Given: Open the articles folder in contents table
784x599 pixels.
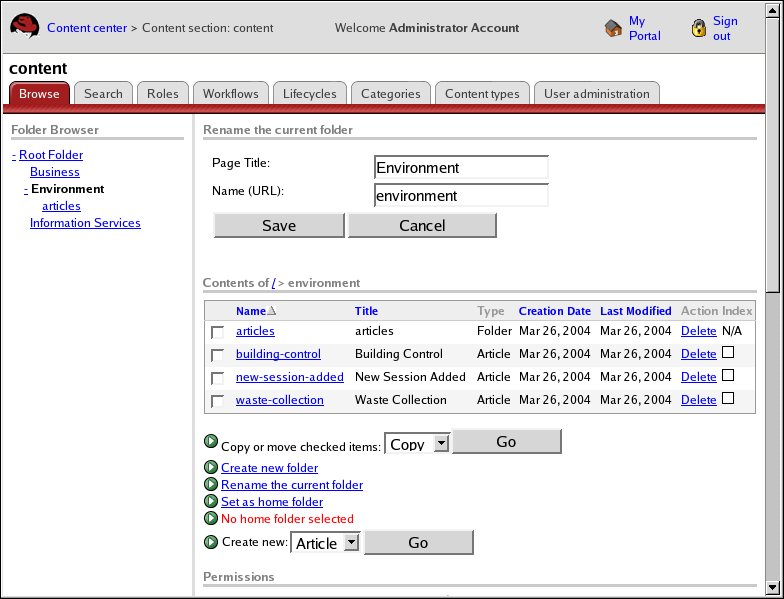Looking at the screenshot, I should tap(255, 331).
